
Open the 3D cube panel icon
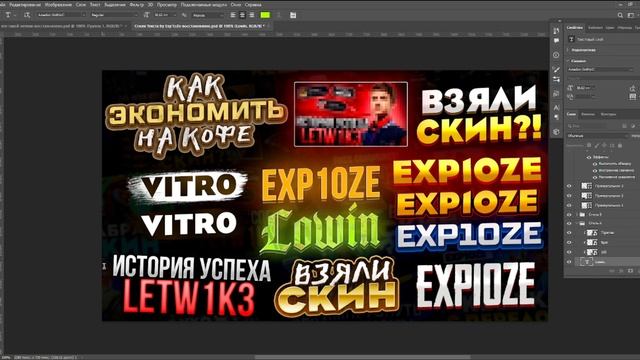(x=556, y=132)
